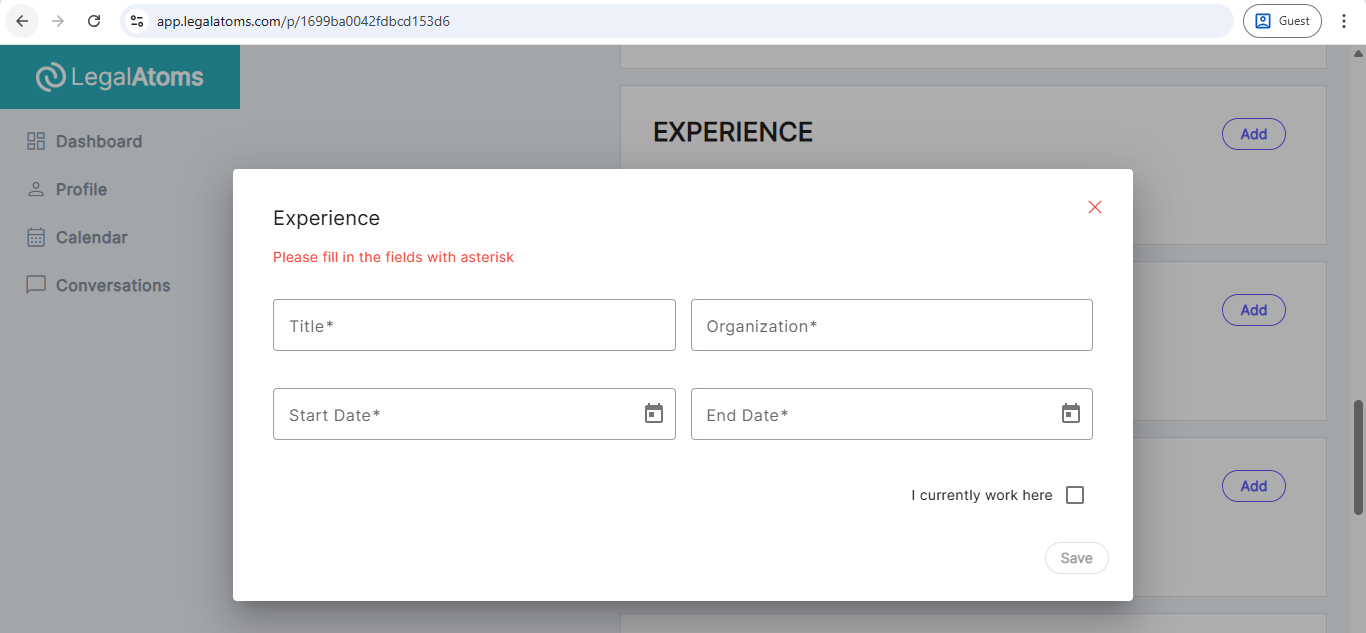Click the page vertical scrollbar thumb

(1358, 457)
